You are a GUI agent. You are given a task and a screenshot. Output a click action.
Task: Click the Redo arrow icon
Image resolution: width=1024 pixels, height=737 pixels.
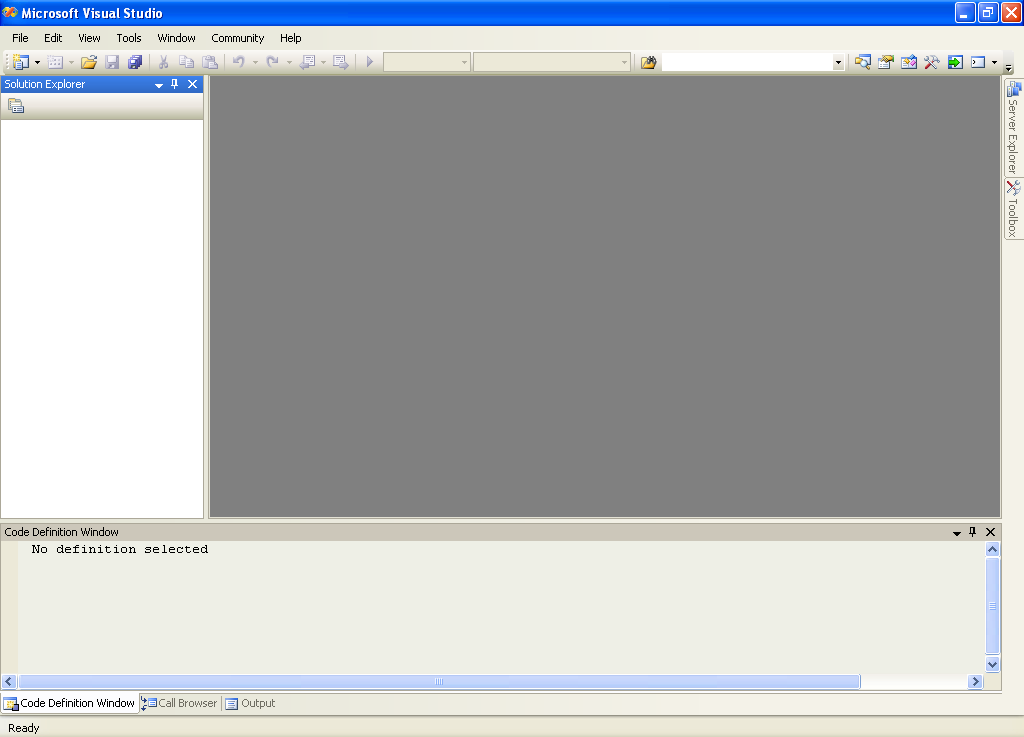[x=272, y=62]
